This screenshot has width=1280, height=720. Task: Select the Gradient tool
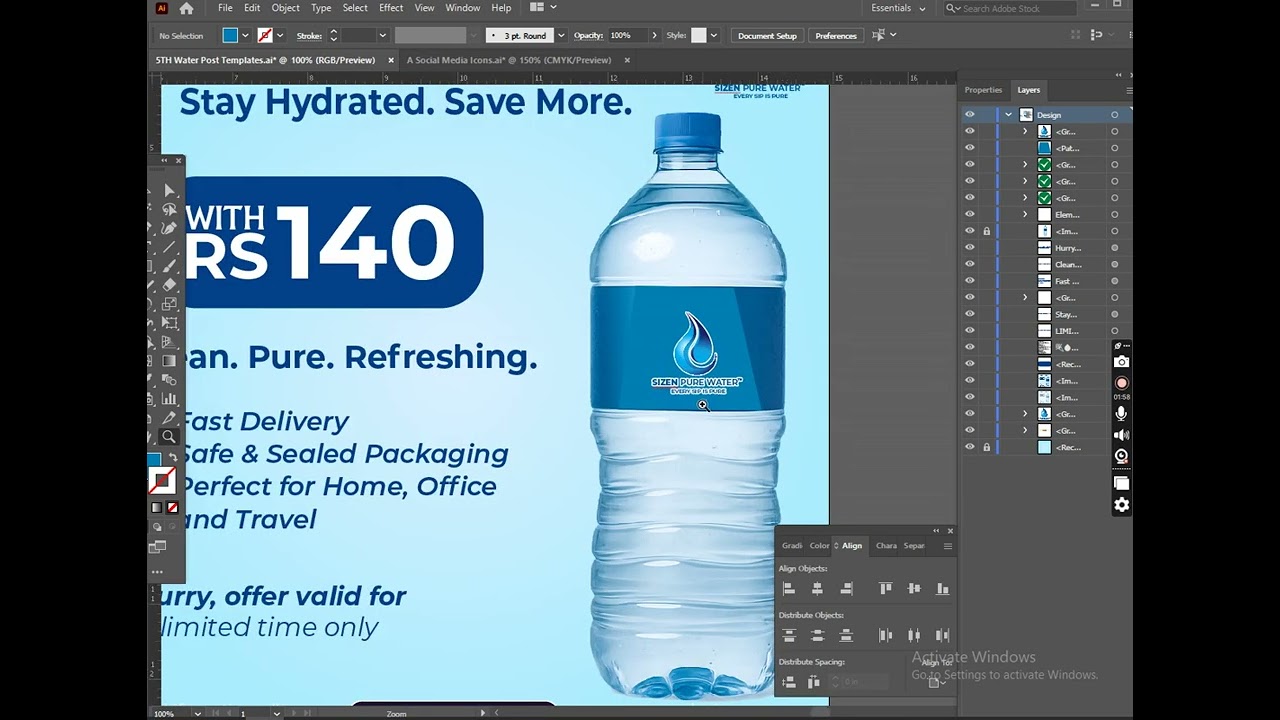[170, 361]
